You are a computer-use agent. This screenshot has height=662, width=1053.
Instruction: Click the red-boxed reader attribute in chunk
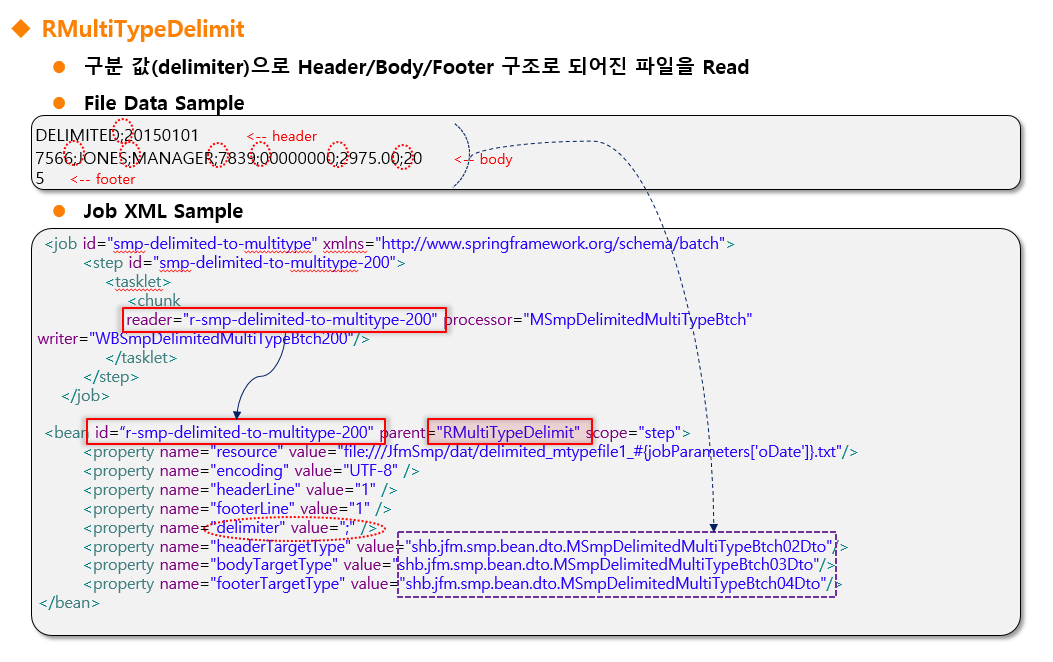[x=284, y=319]
